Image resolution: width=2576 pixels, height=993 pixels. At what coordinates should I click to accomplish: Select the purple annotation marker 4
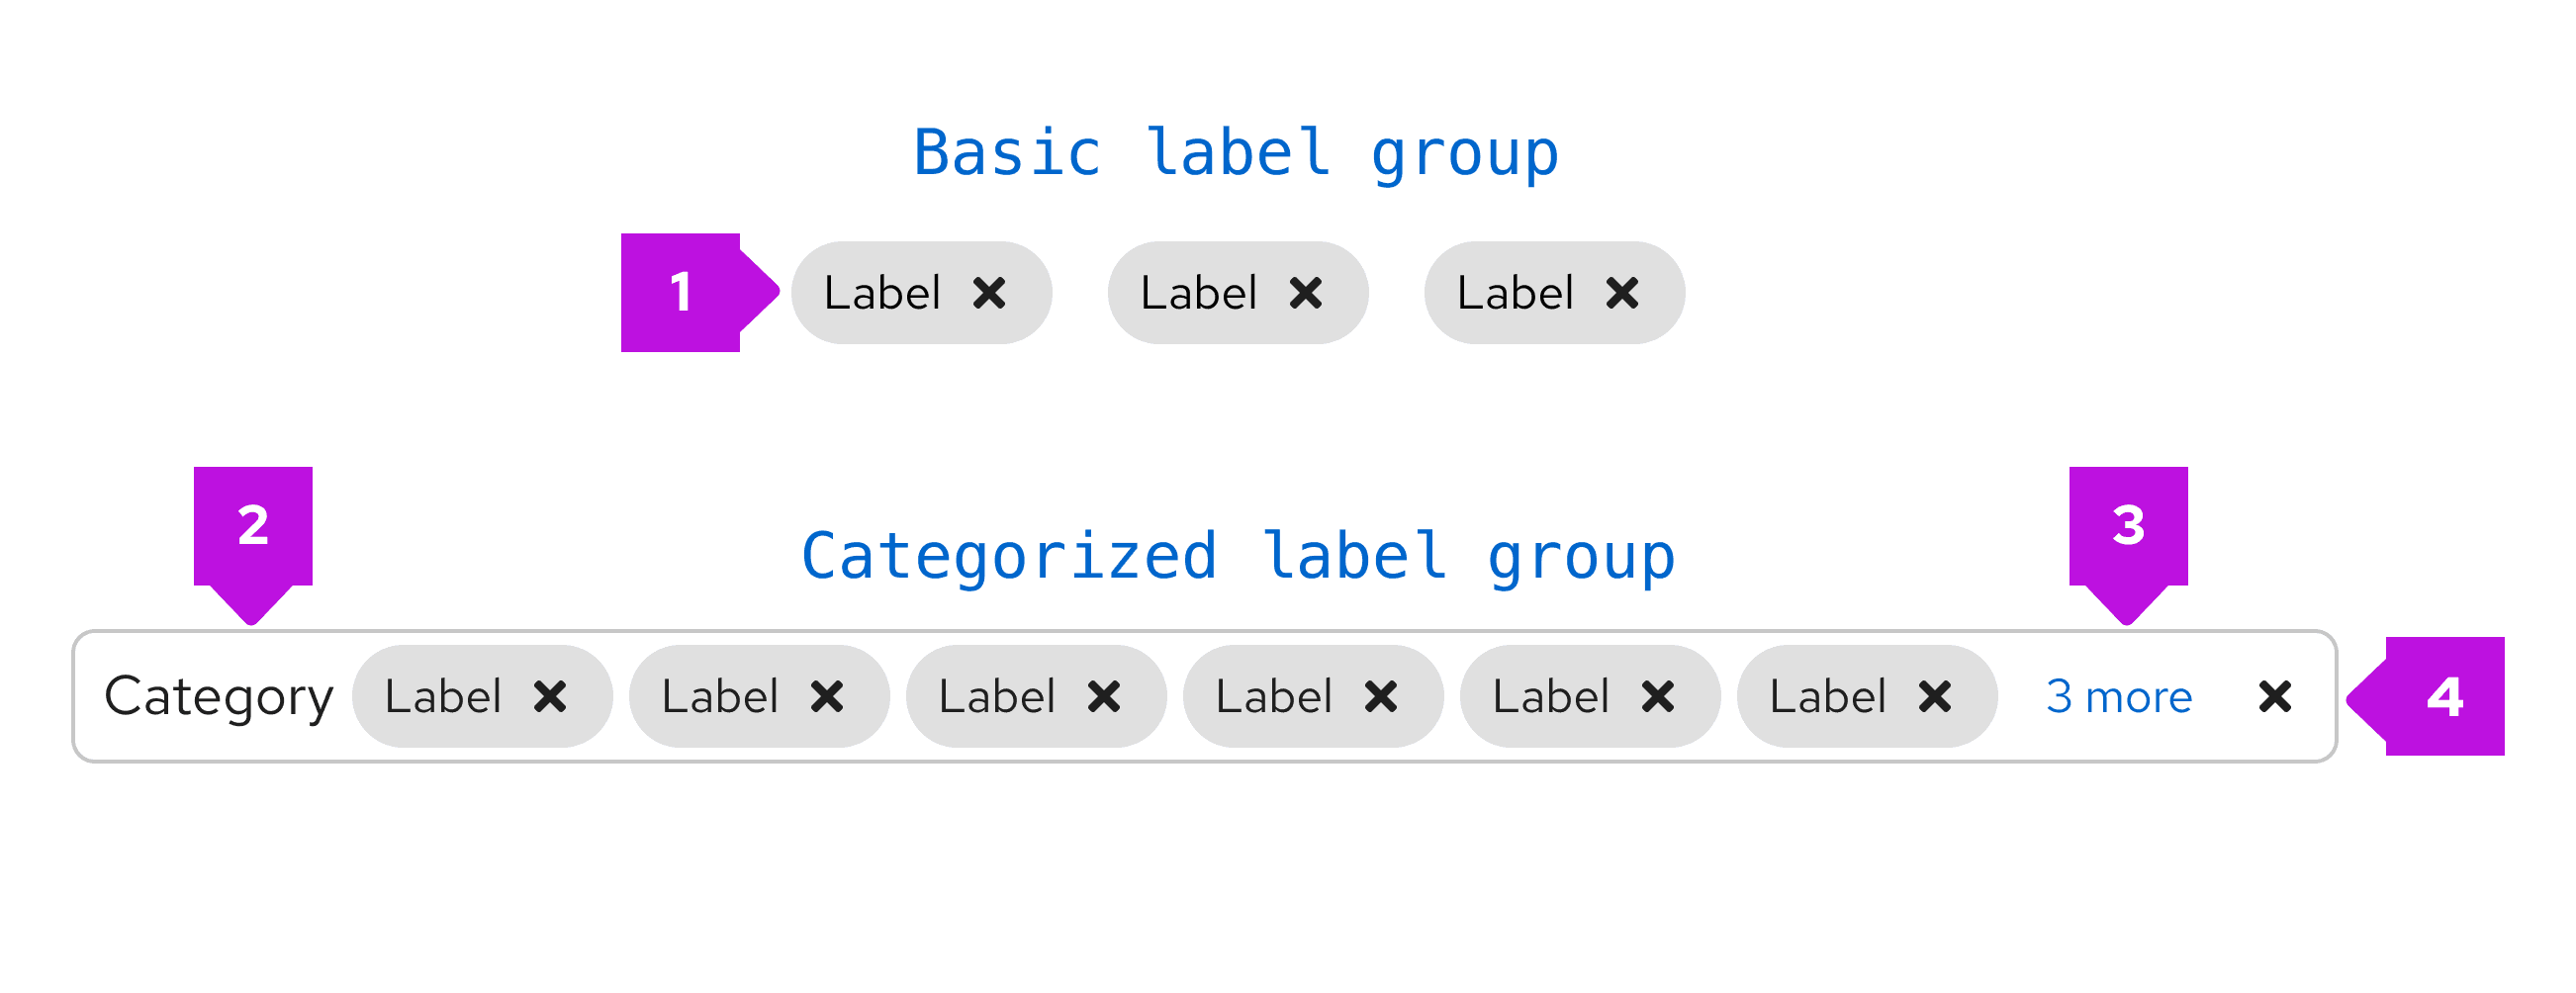[x=2444, y=697]
